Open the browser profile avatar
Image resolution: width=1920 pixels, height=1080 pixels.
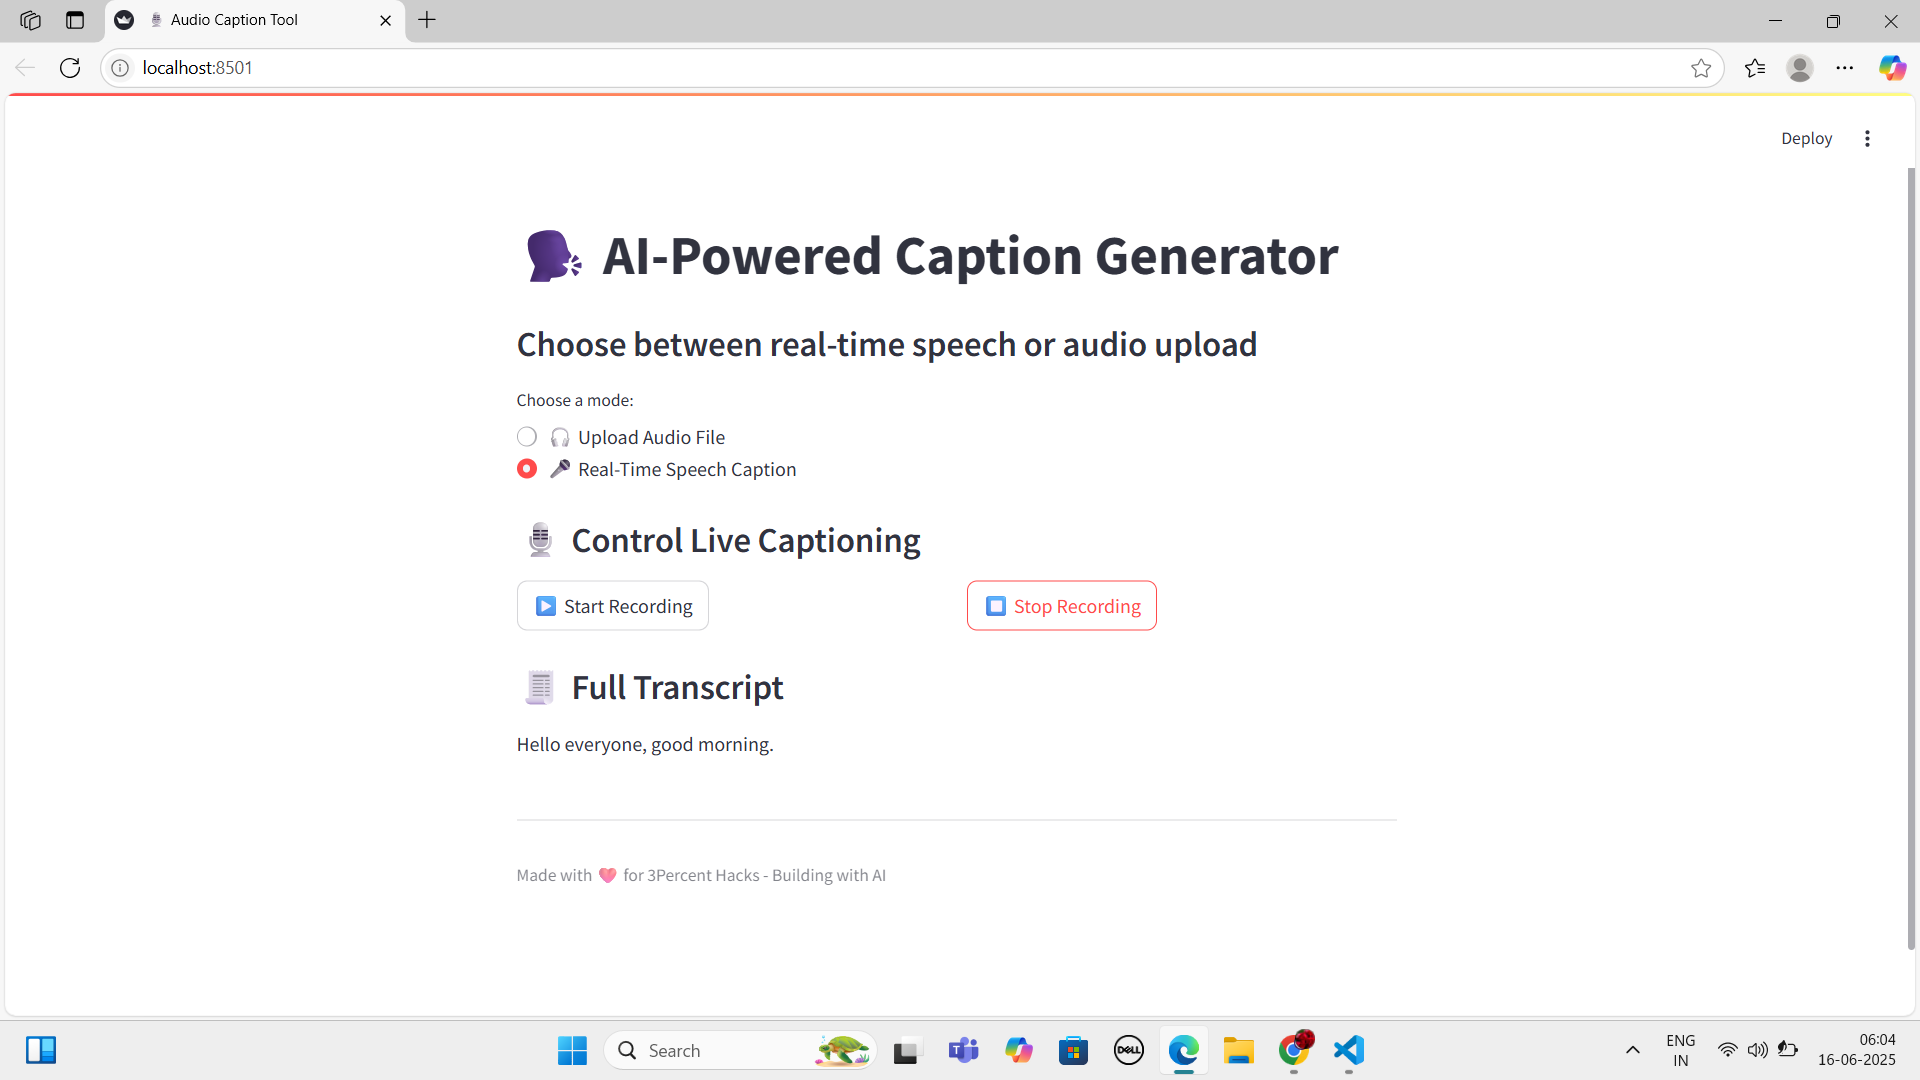pyautogui.click(x=1800, y=68)
